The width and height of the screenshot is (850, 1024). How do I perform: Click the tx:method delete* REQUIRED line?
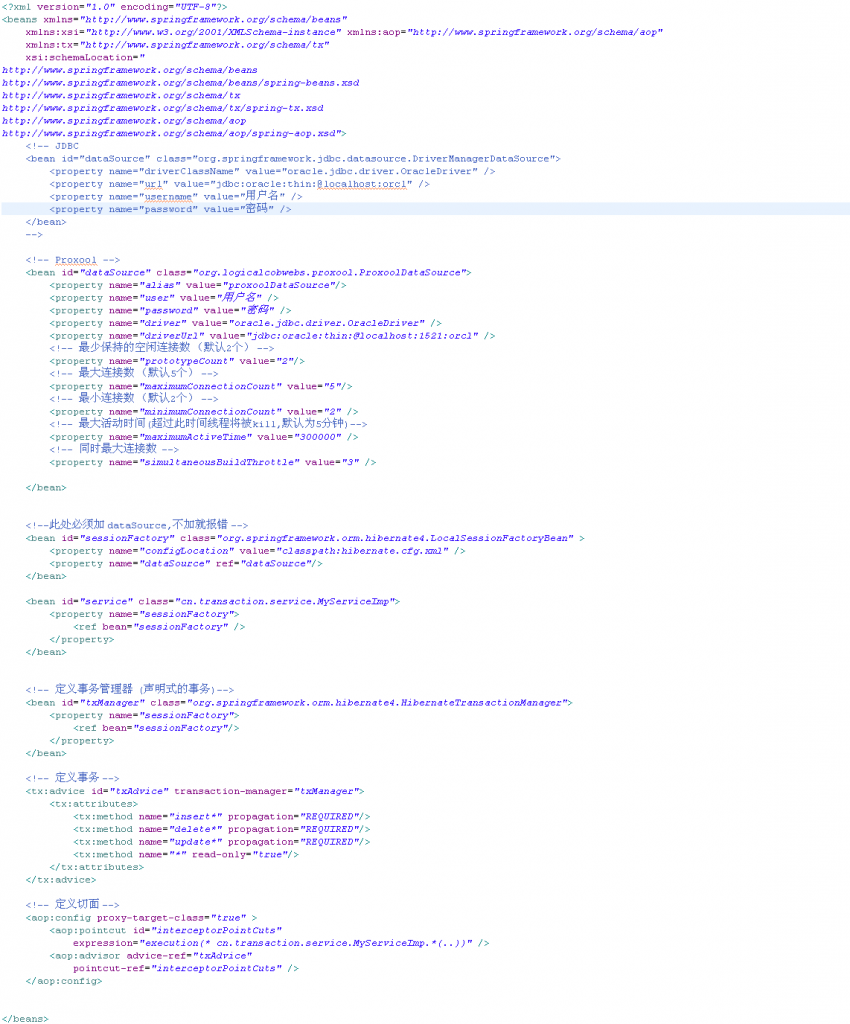pos(222,829)
